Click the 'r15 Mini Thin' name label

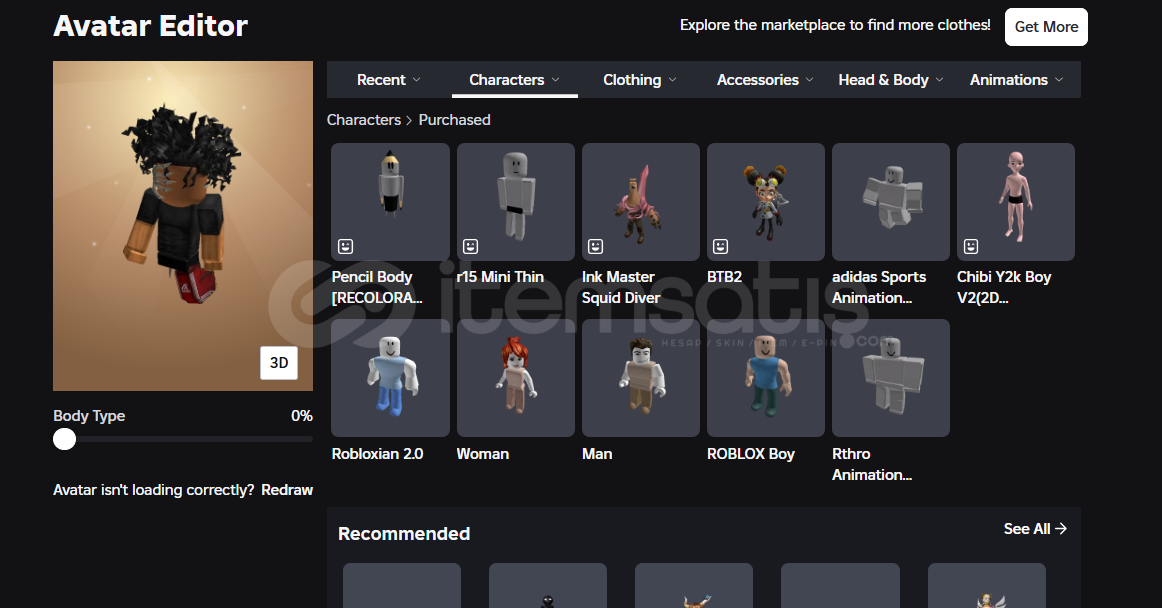click(x=500, y=277)
